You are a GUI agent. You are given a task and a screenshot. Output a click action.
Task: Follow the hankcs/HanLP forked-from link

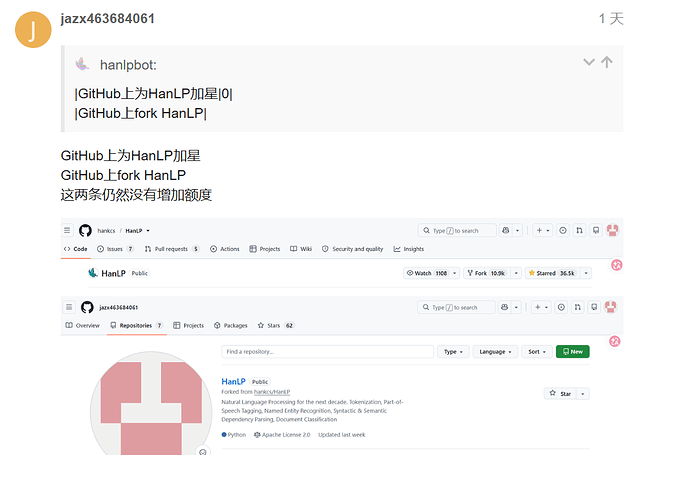point(272,392)
